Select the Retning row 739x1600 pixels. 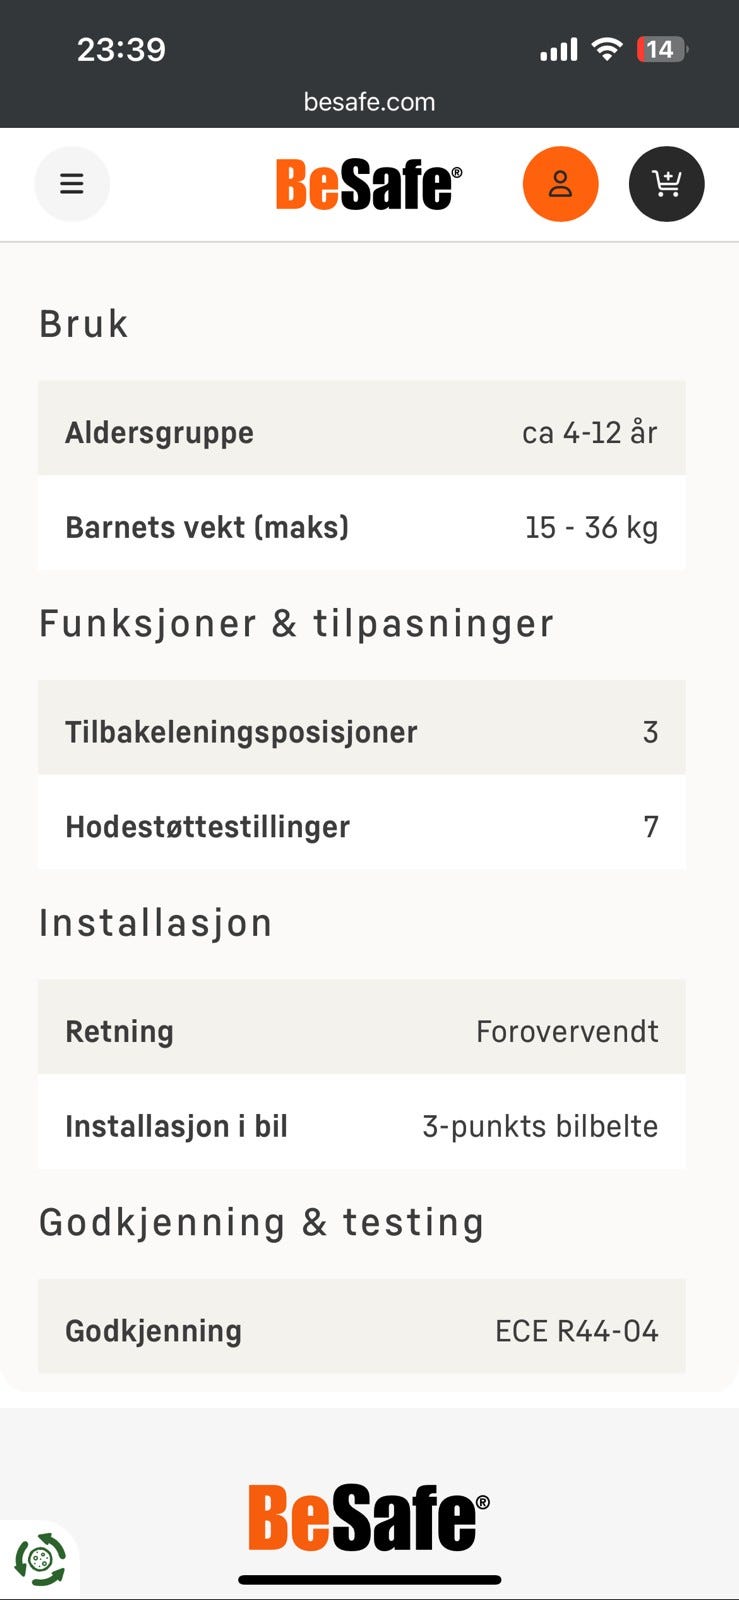361,1031
